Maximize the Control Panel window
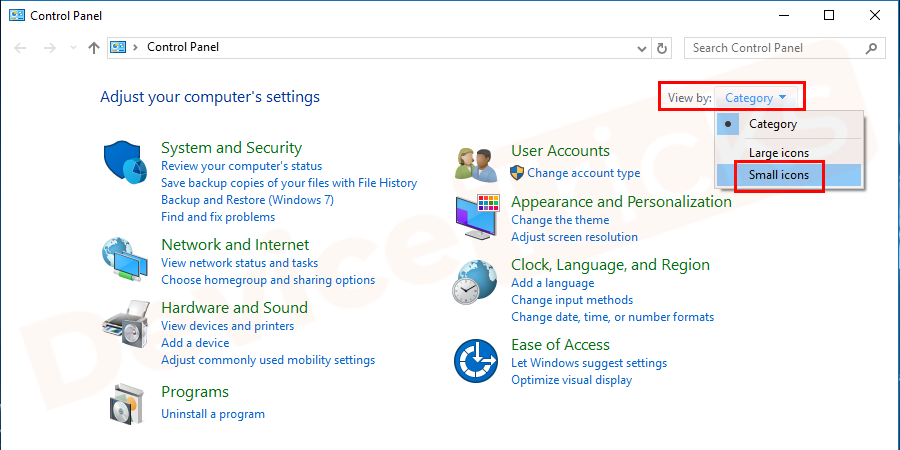 [829, 15]
